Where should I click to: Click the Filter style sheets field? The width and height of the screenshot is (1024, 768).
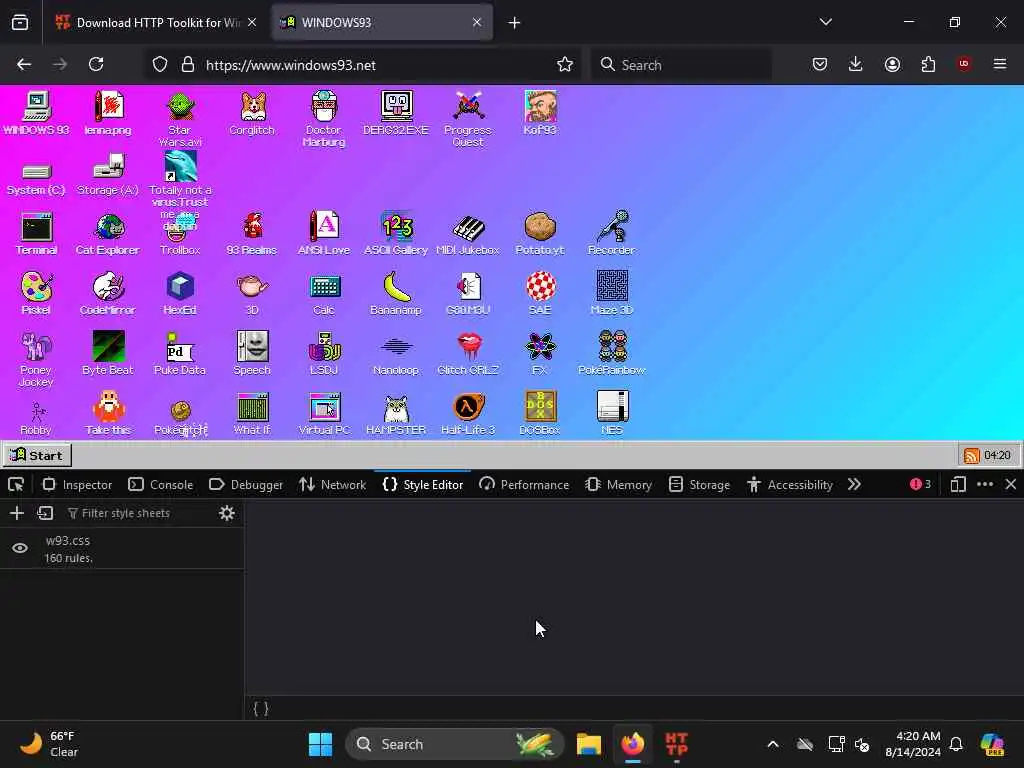137,513
